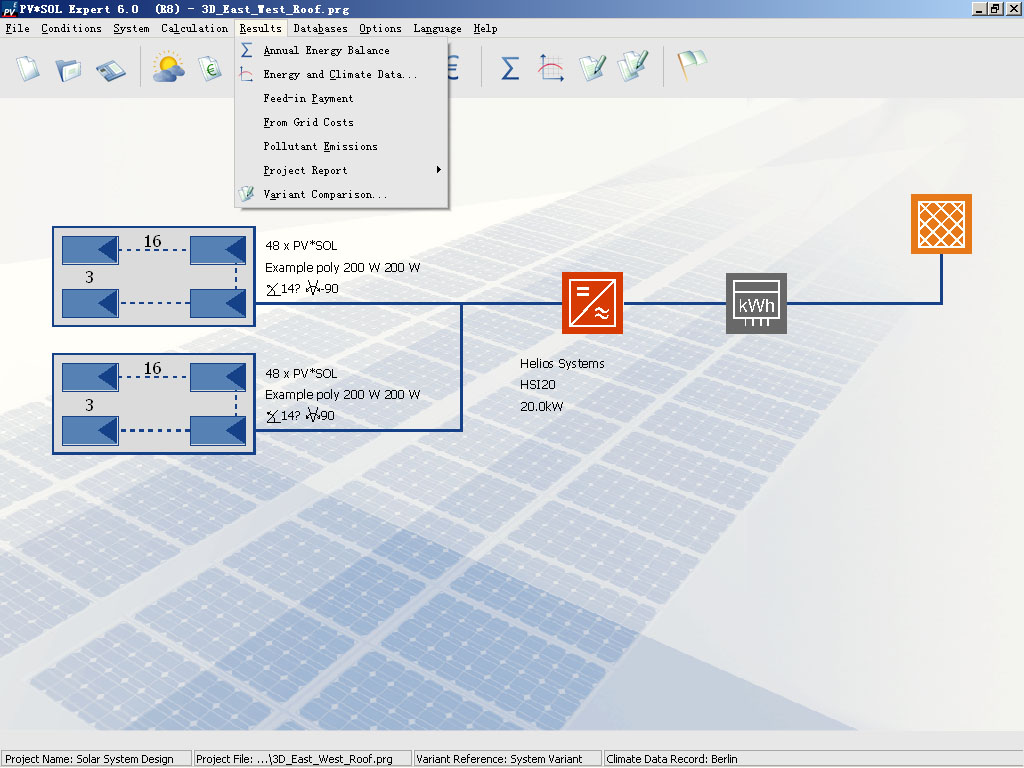Click the PV*SOL application icon in title bar

9,9
